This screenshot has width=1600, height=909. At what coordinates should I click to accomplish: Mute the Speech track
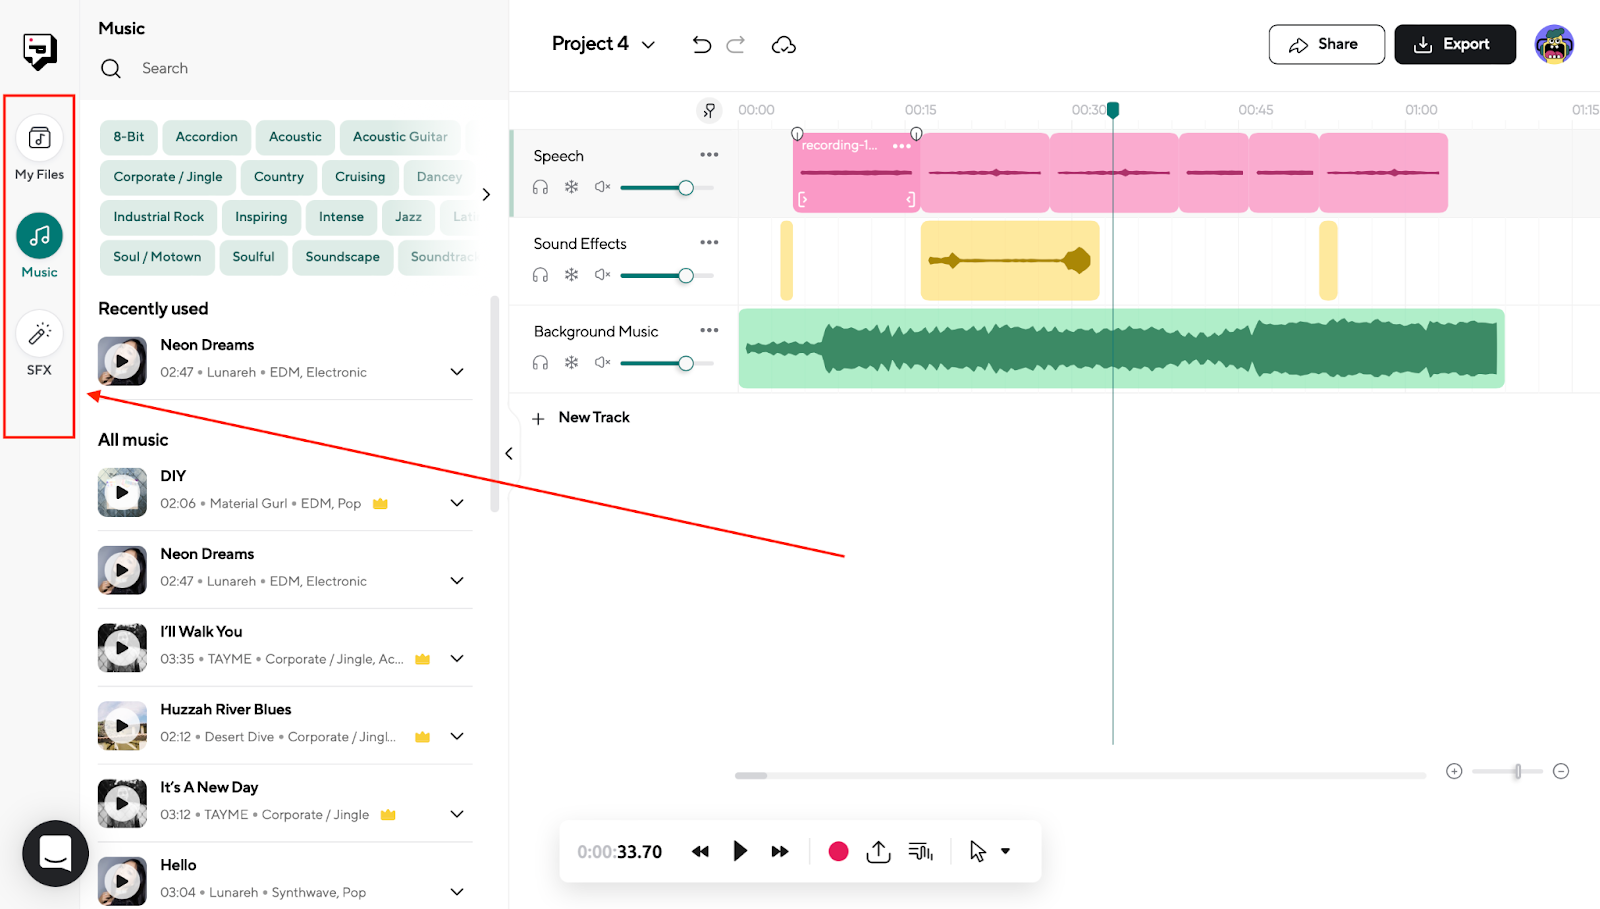tap(602, 187)
